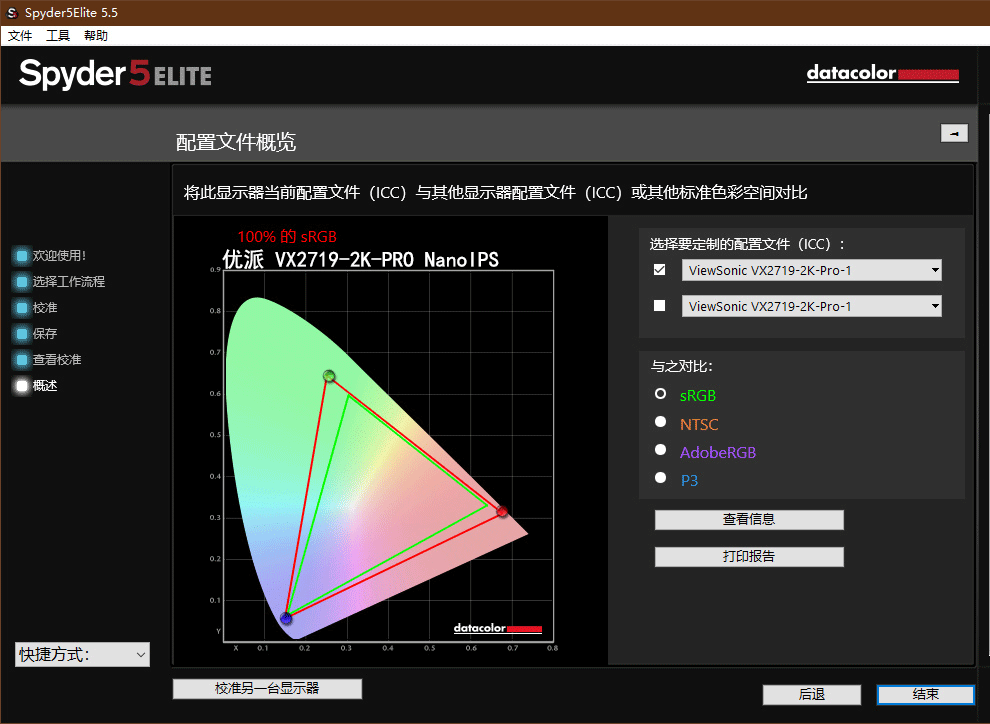Image resolution: width=990 pixels, height=724 pixels.
Task: Click the datacolor logo in header
Action: click(x=883, y=73)
